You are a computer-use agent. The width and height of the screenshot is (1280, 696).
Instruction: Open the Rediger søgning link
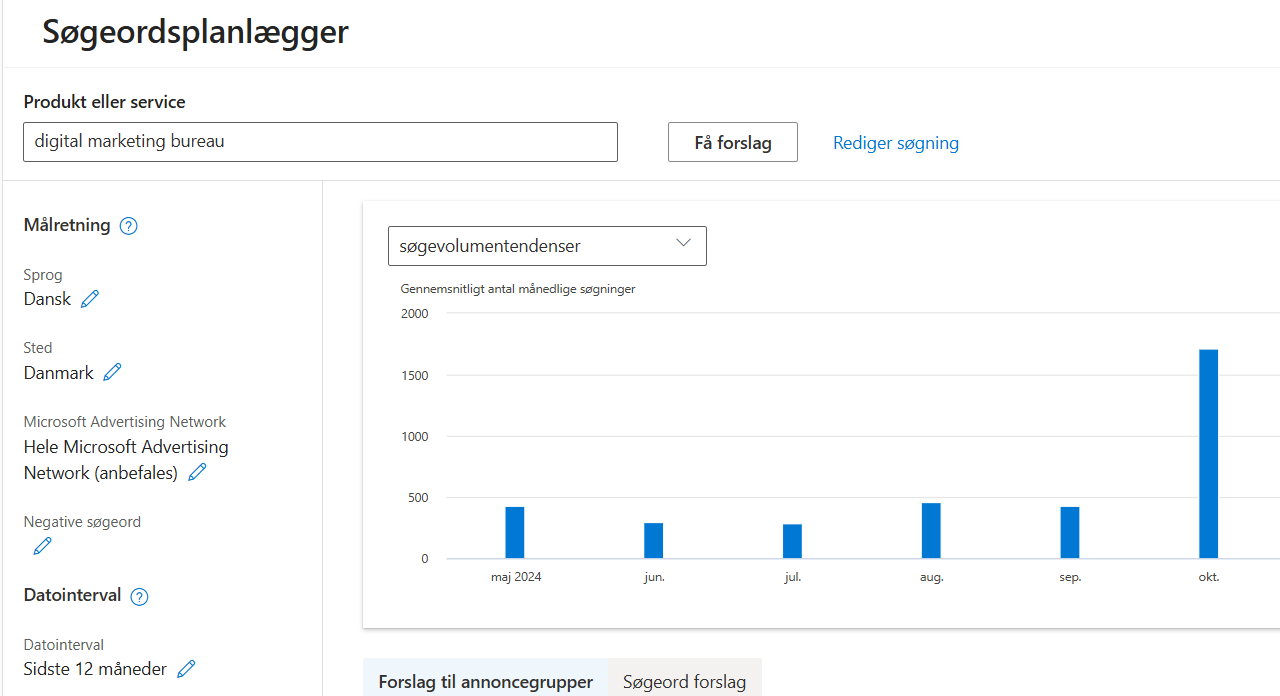(895, 143)
